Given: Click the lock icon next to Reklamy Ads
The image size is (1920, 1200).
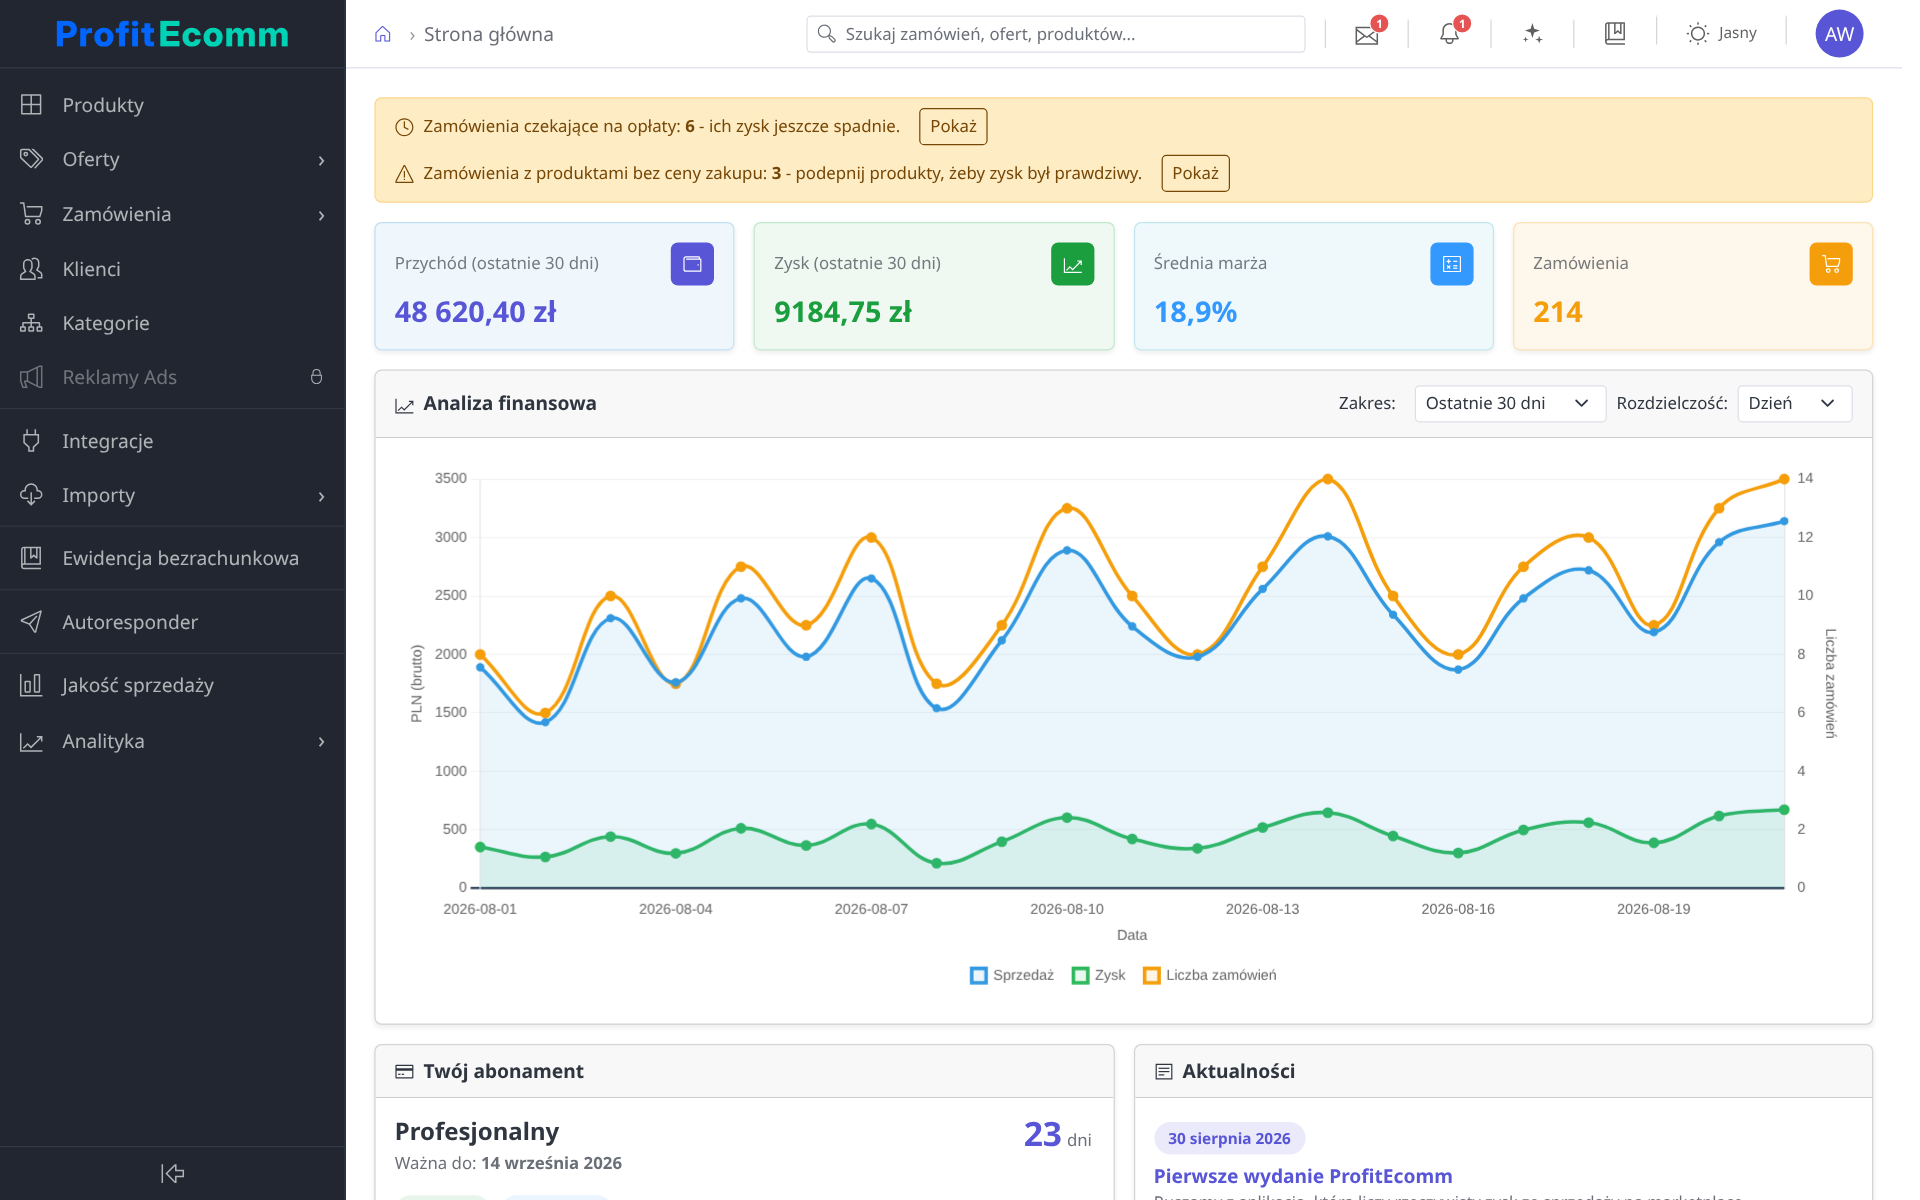Looking at the screenshot, I should (x=316, y=377).
